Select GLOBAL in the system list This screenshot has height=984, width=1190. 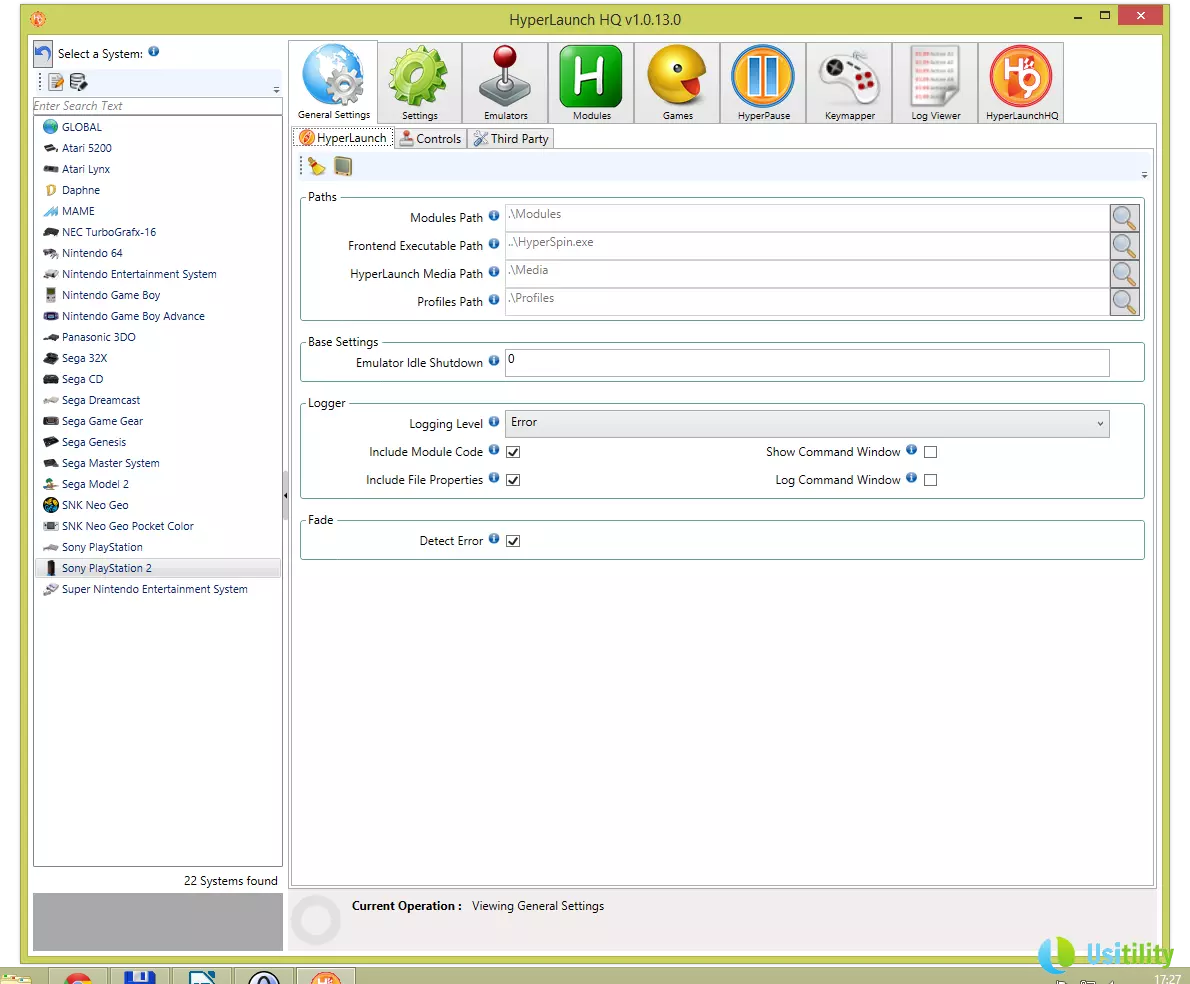[81, 127]
